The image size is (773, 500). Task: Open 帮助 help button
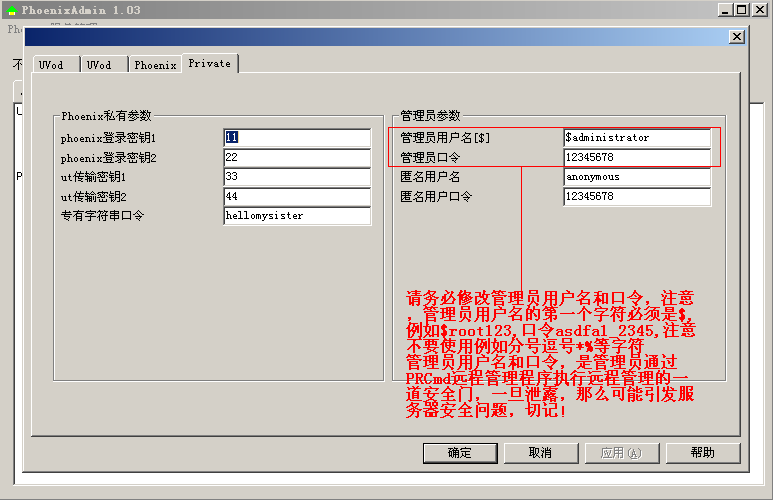coord(703,453)
